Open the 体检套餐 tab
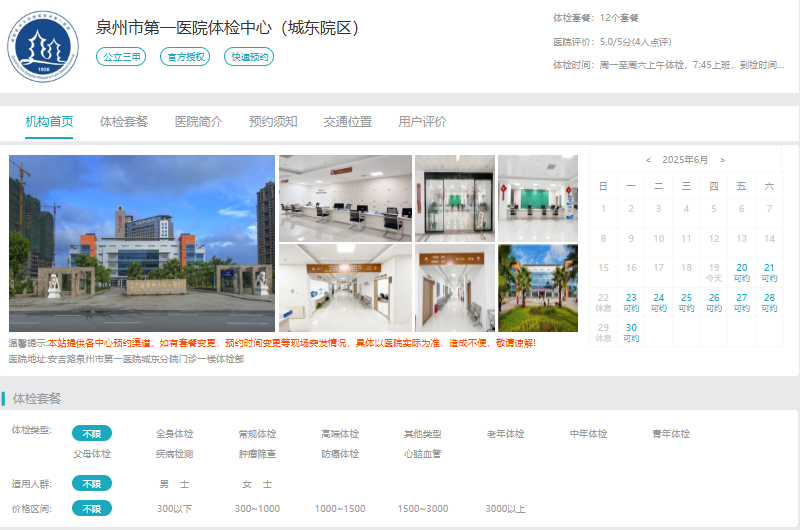This screenshot has width=800, height=530. click(x=124, y=122)
